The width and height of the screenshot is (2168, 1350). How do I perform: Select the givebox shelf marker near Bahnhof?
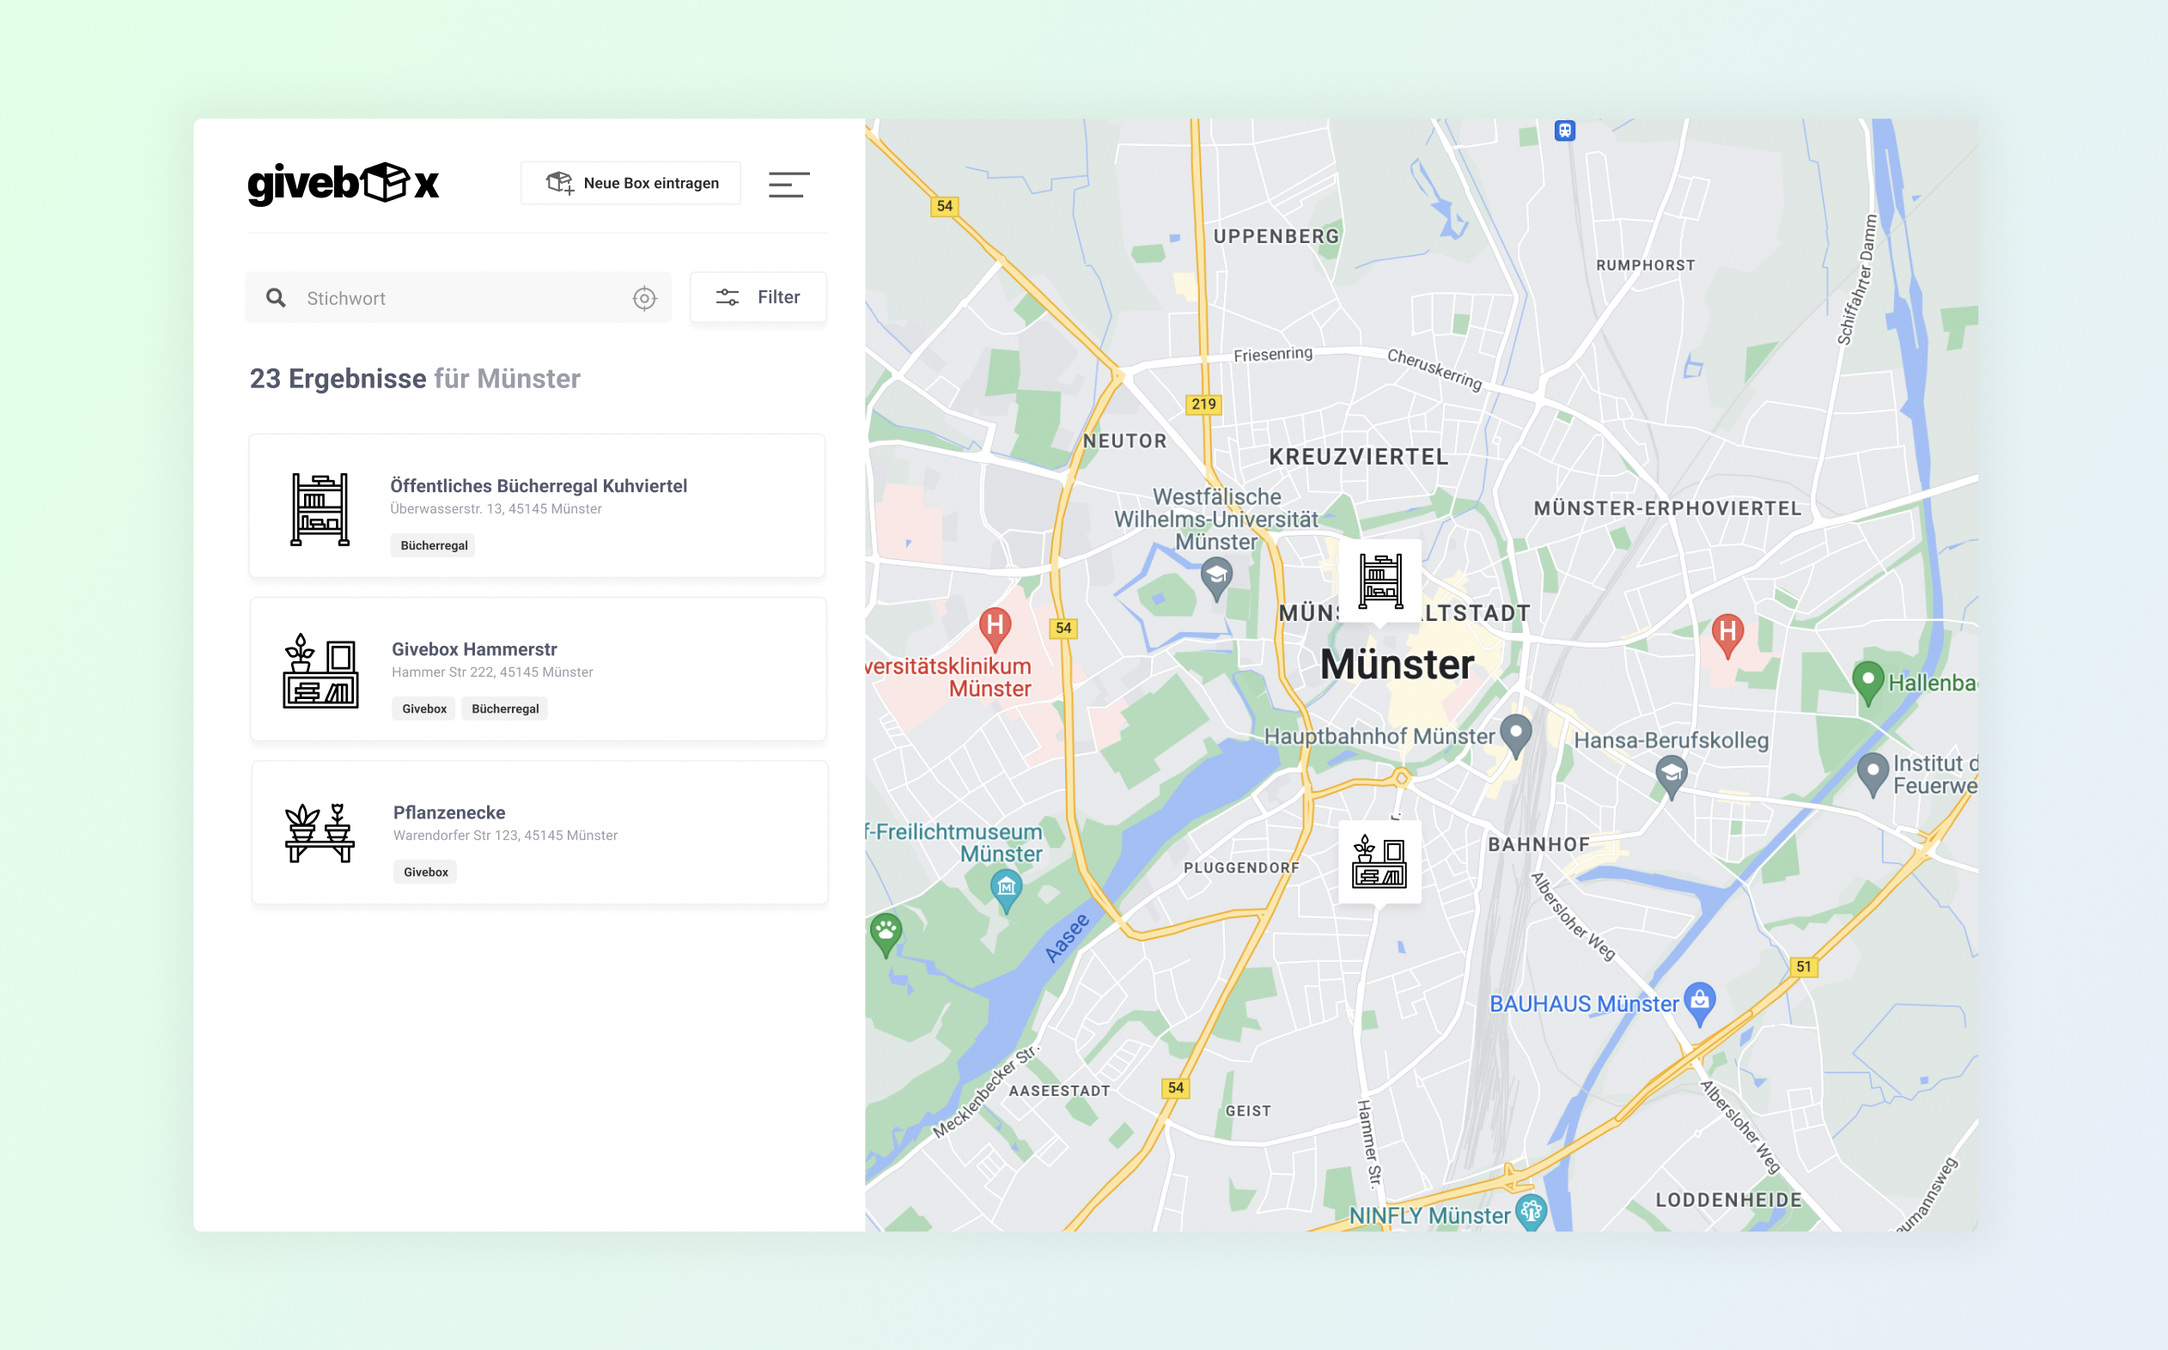(1379, 862)
